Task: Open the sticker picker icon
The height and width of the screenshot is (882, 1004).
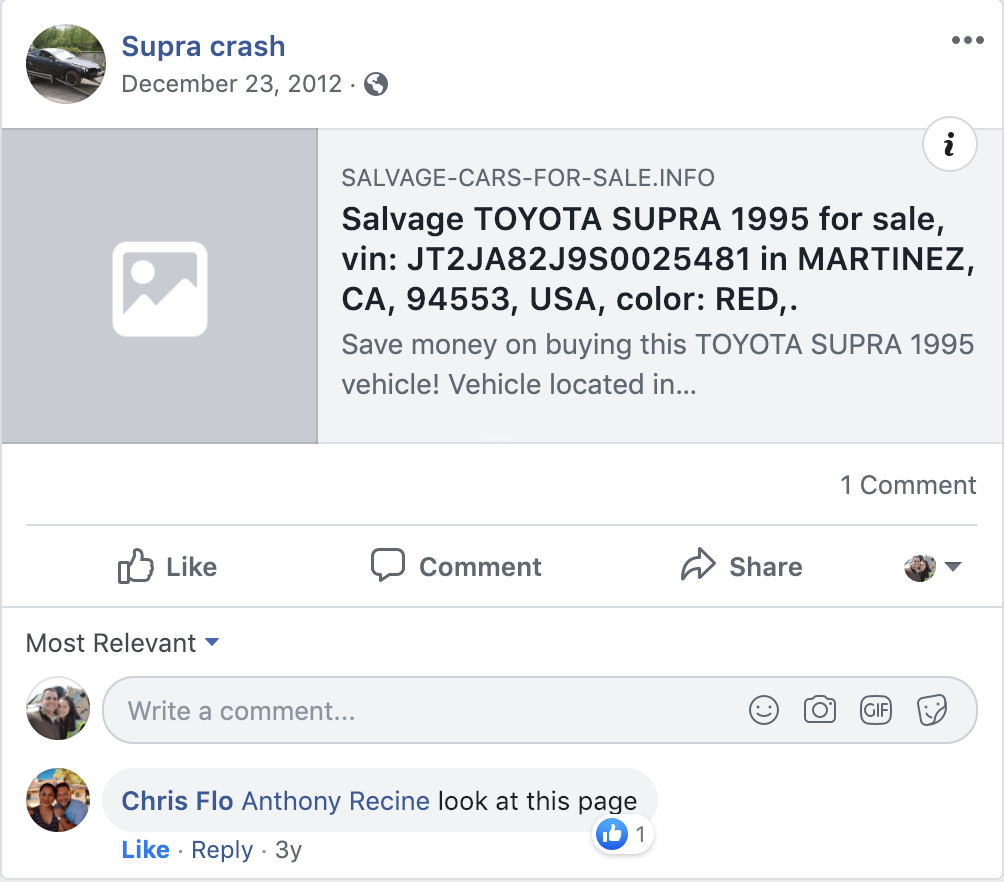Action: [931, 710]
